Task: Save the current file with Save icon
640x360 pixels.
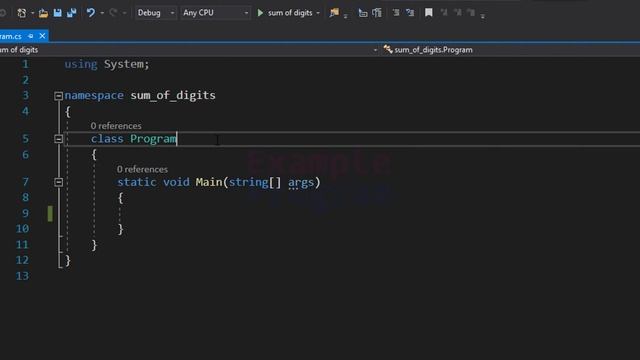Action: (58, 13)
